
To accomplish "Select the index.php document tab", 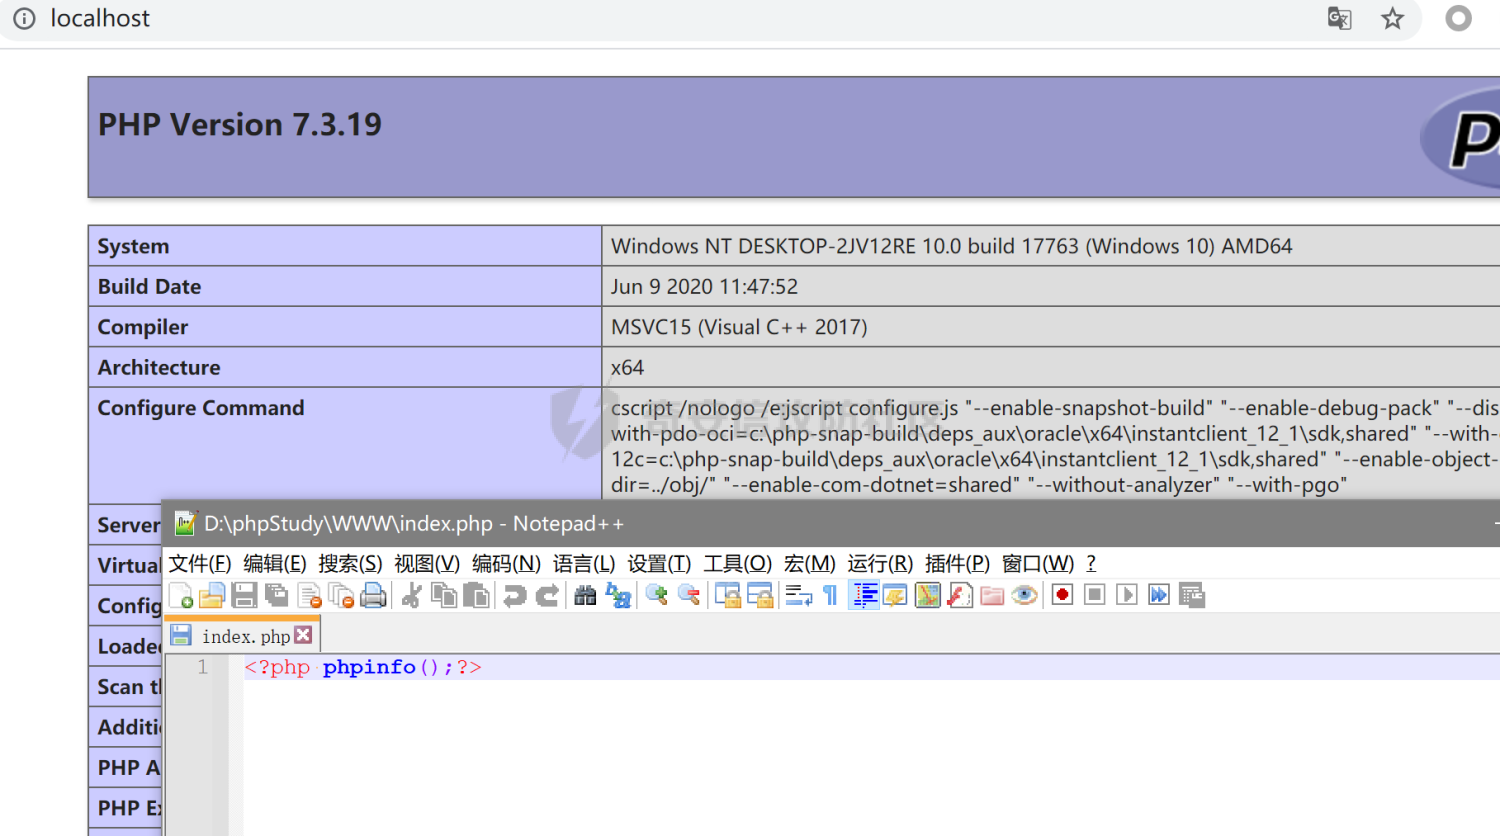I will (245, 637).
